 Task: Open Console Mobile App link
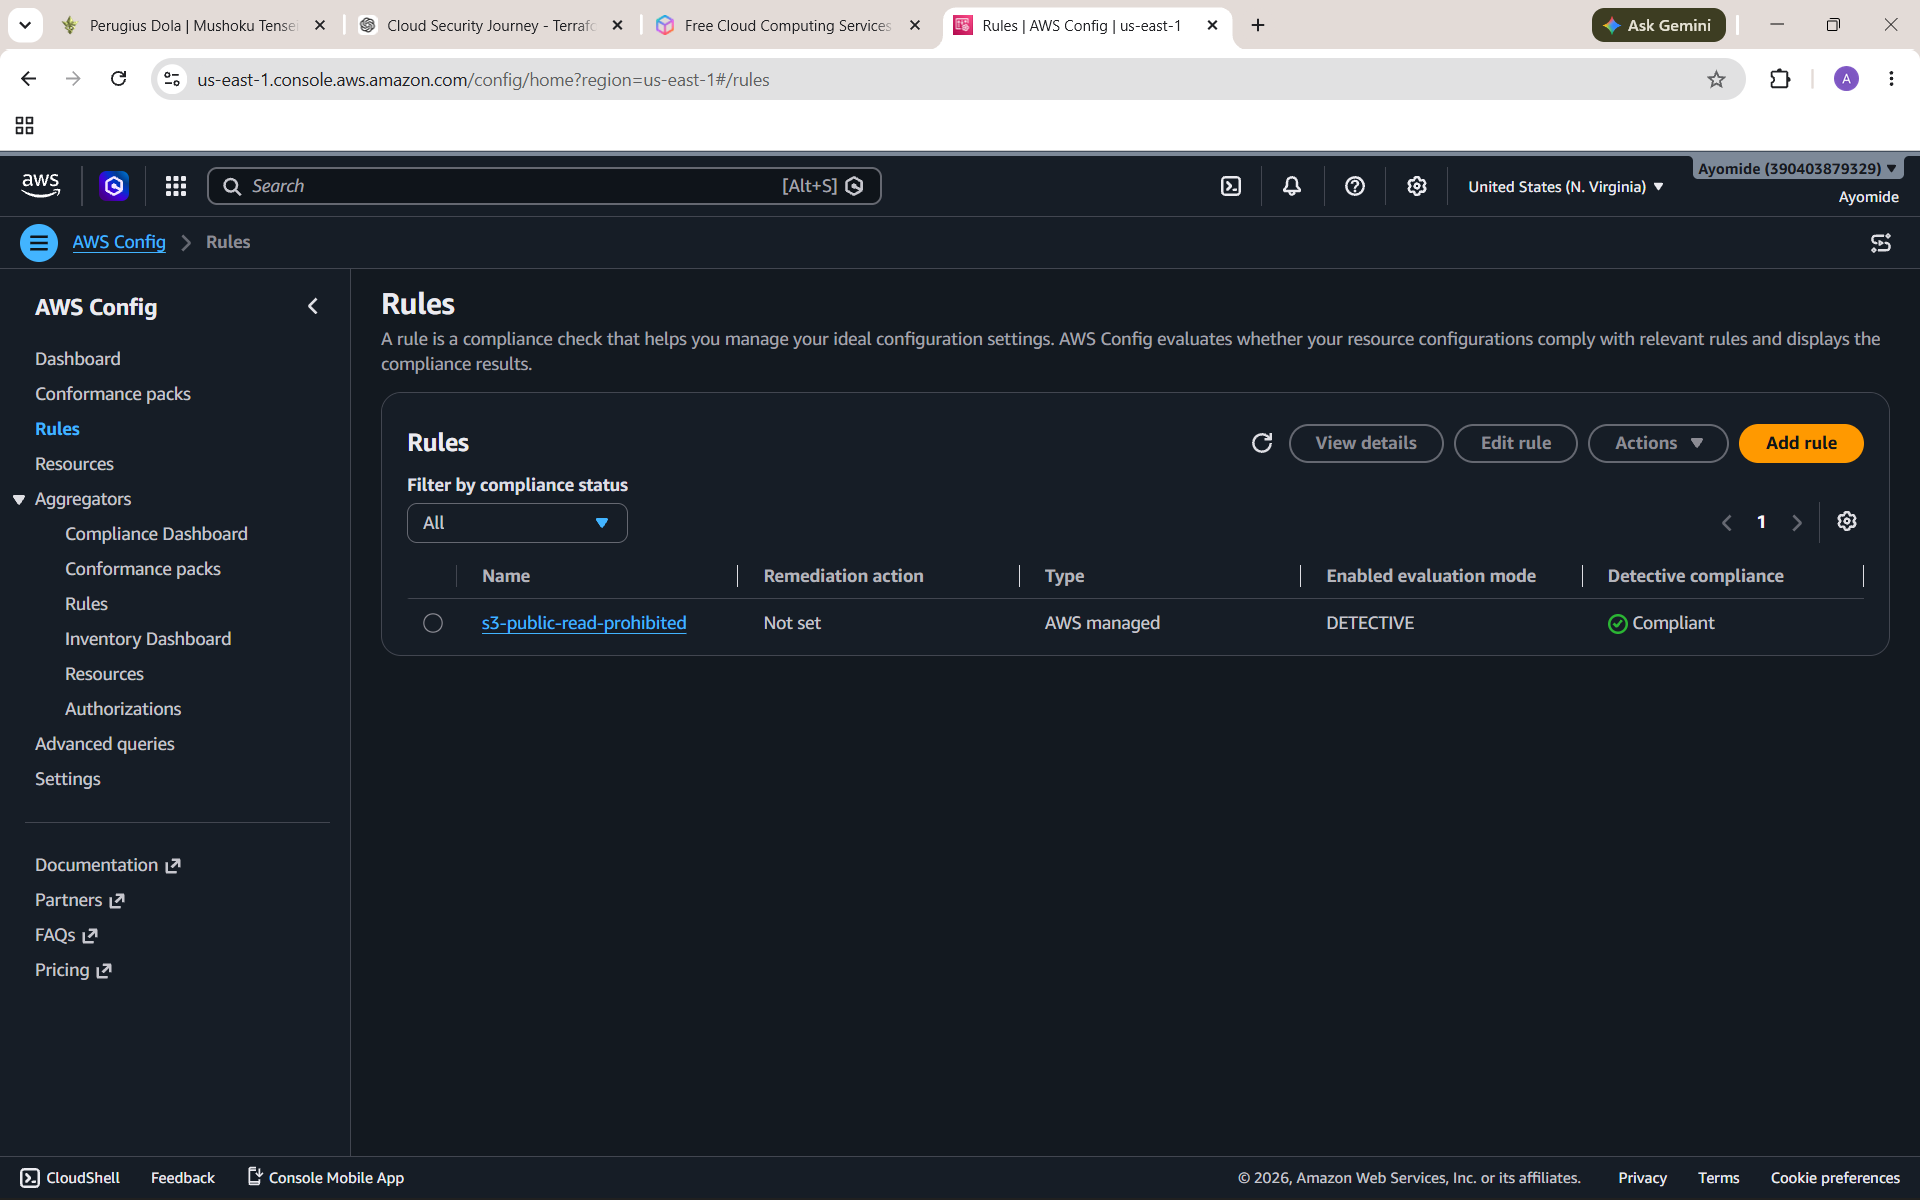[326, 1178]
